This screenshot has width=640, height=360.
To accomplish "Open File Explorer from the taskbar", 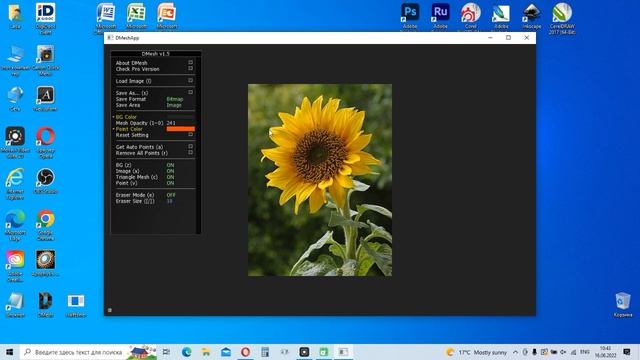I will coord(206,352).
